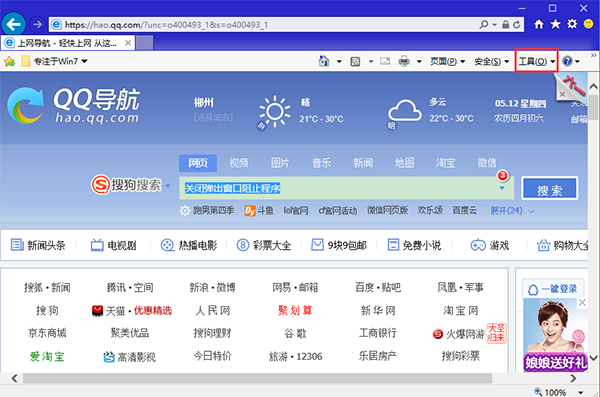Viewport: 600px width, 397px height.
Task: Add to favorites bar star icon
Action: click(x=10, y=61)
